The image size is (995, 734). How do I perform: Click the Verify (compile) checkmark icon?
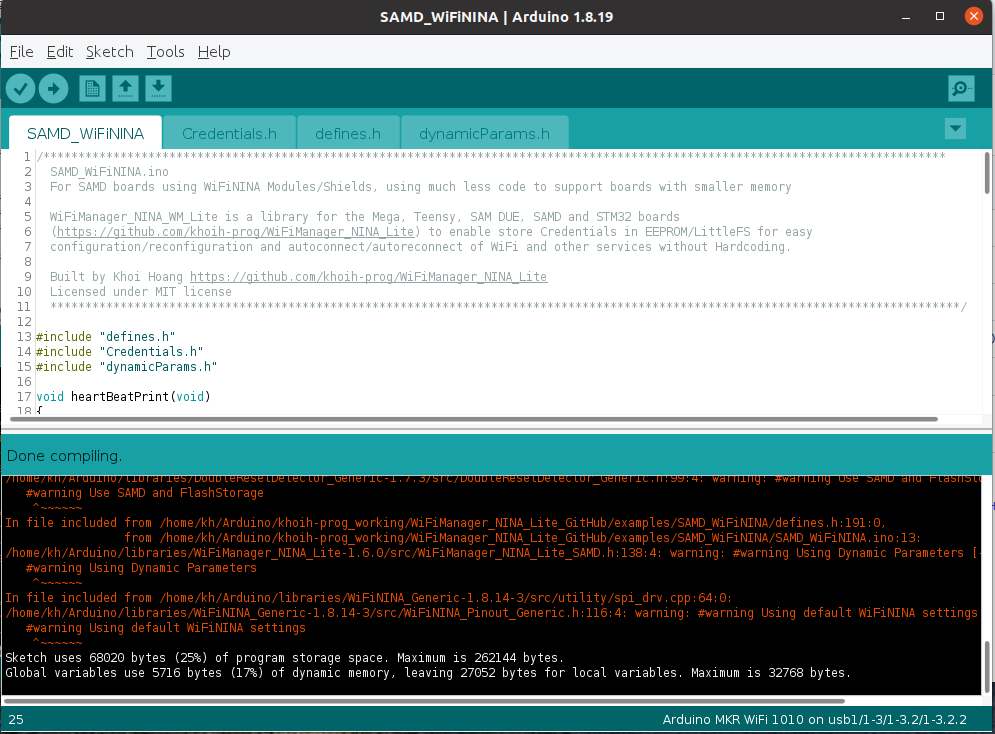(20, 88)
